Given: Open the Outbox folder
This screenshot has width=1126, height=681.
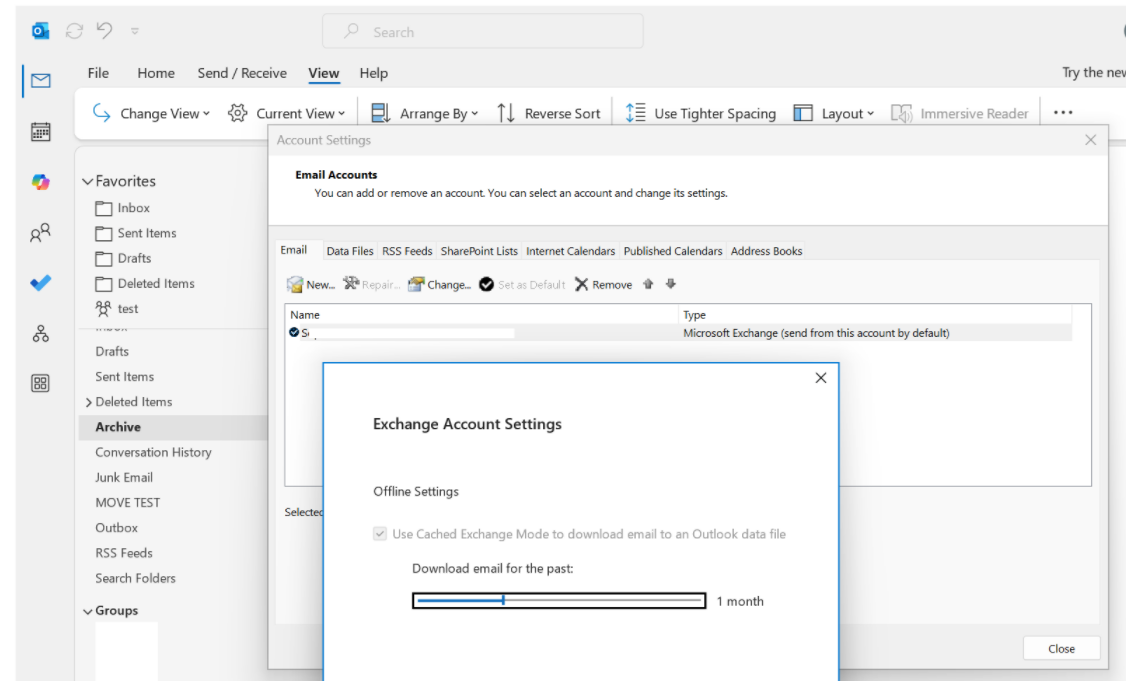Looking at the screenshot, I should [116, 527].
